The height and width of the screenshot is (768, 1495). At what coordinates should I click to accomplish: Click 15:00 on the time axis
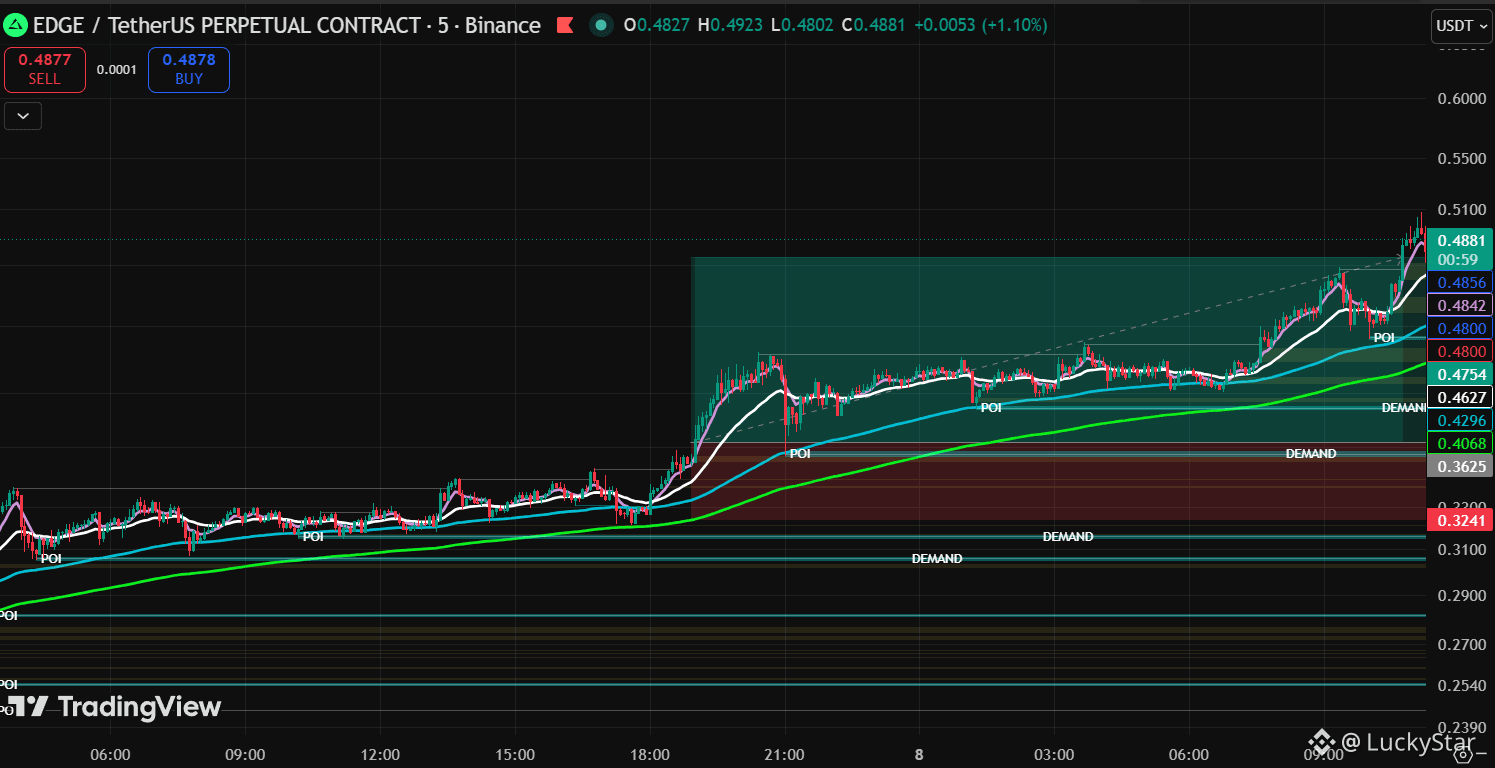click(515, 754)
